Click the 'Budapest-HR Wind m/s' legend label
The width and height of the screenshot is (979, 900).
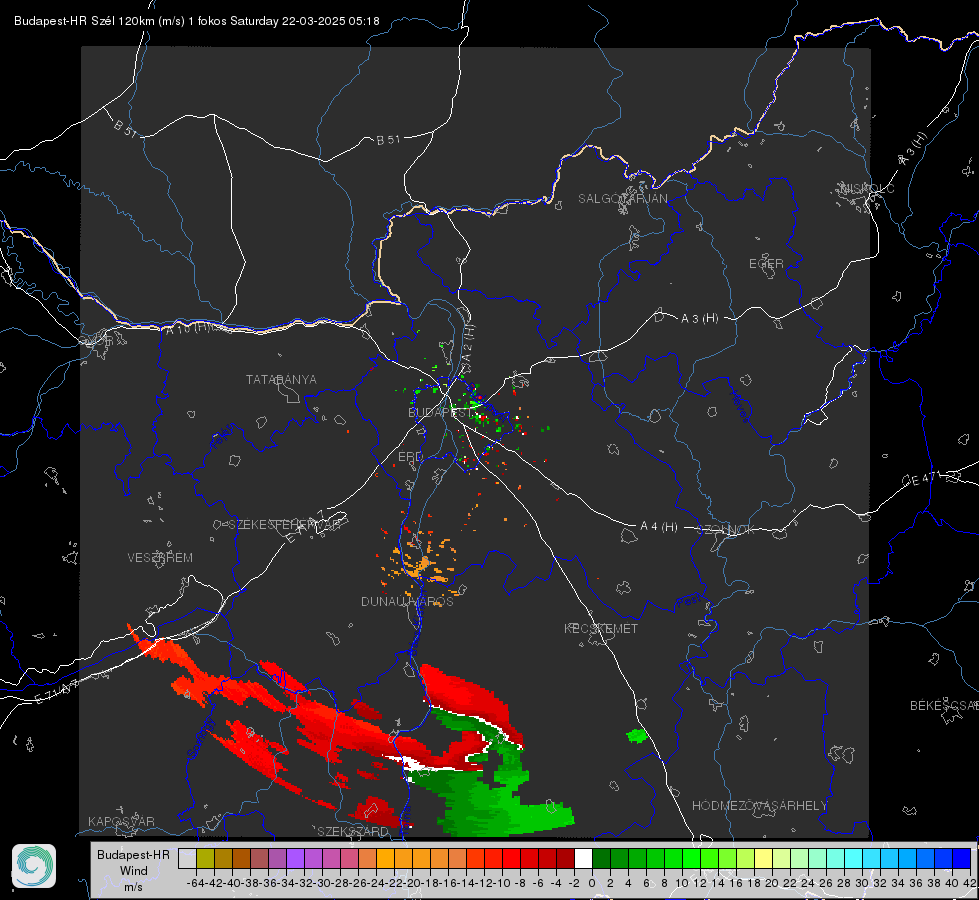133,870
